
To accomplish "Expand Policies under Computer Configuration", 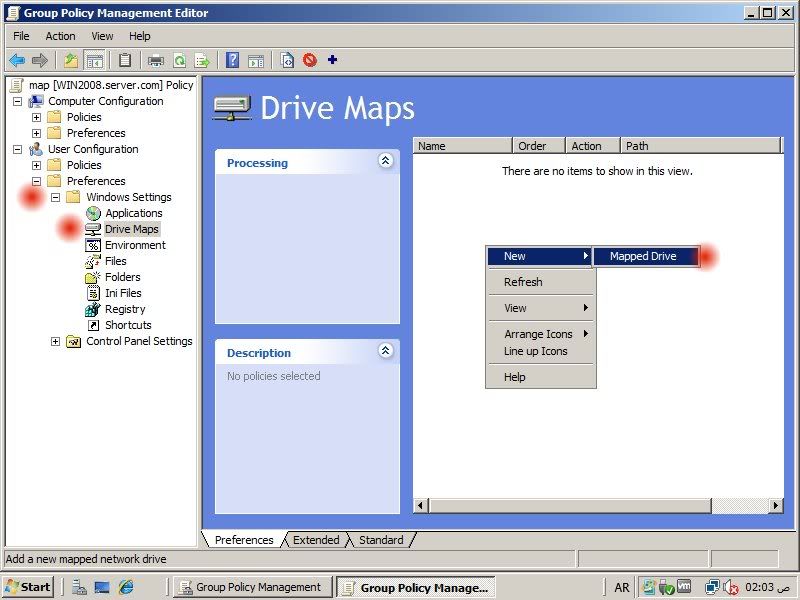I will tap(36, 117).
